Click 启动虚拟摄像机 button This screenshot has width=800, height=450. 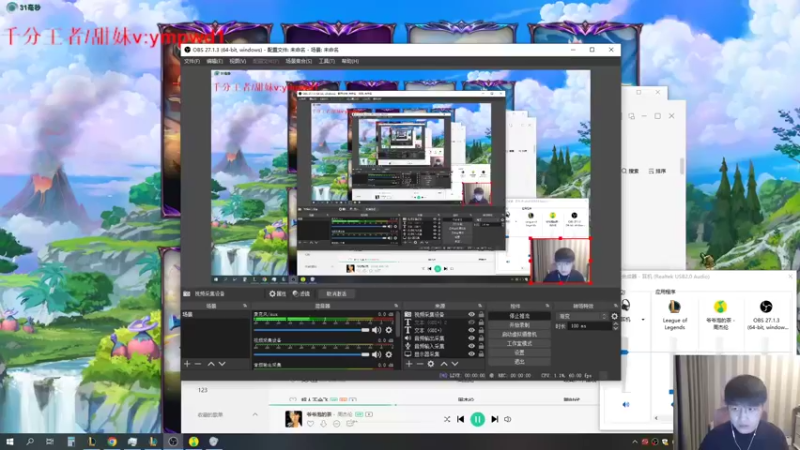tap(519, 334)
